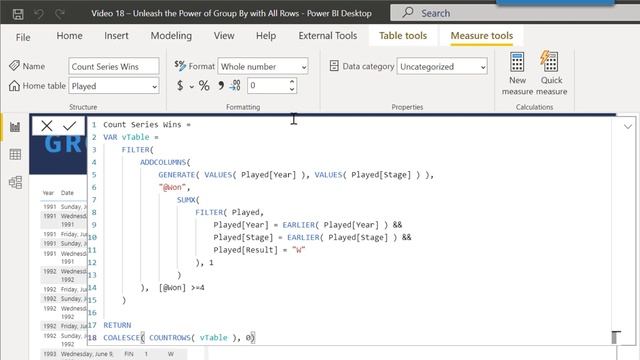Image resolution: width=640 pixels, height=360 pixels.
Task: Switch to the Modeling ribbon tab
Action: click(x=171, y=36)
